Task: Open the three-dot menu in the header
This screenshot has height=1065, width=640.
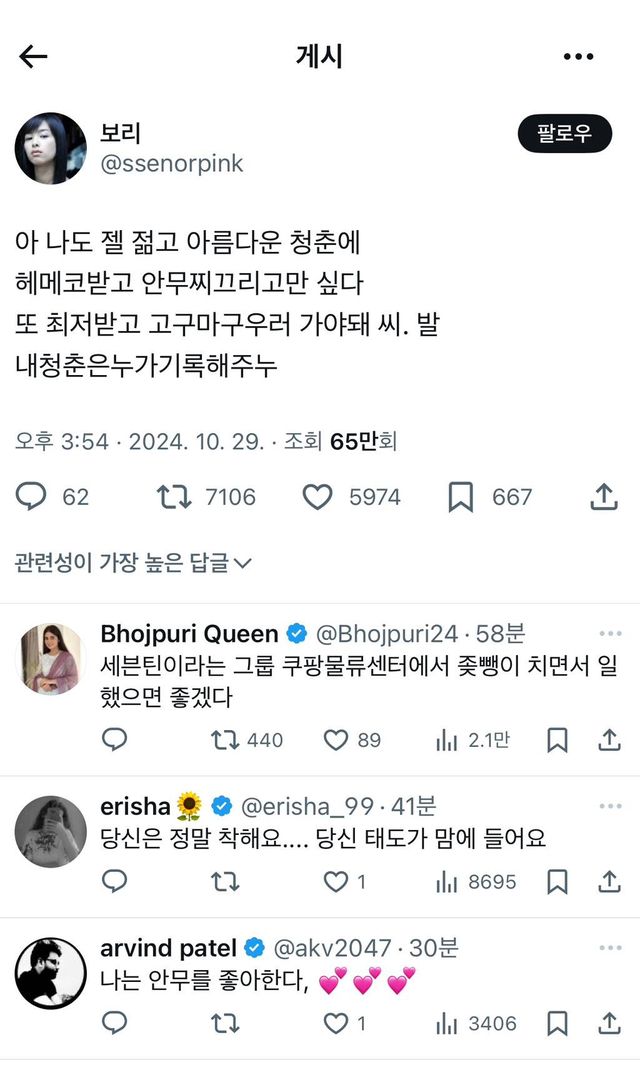Action: [578, 57]
